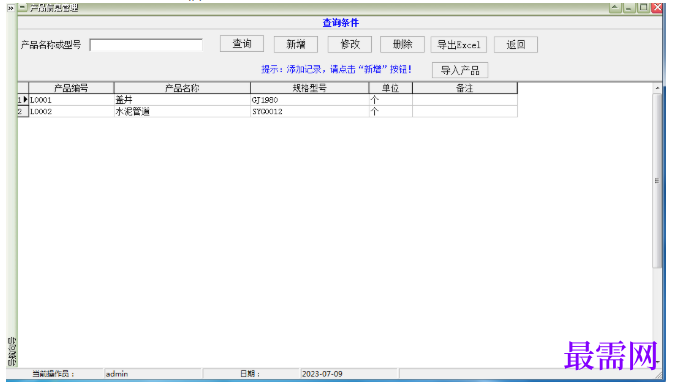Image resolution: width=676 pixels, height=387 pixels.
Task: Click the 新增 add button
Action: pyautogui.click(x=296, y=44)
